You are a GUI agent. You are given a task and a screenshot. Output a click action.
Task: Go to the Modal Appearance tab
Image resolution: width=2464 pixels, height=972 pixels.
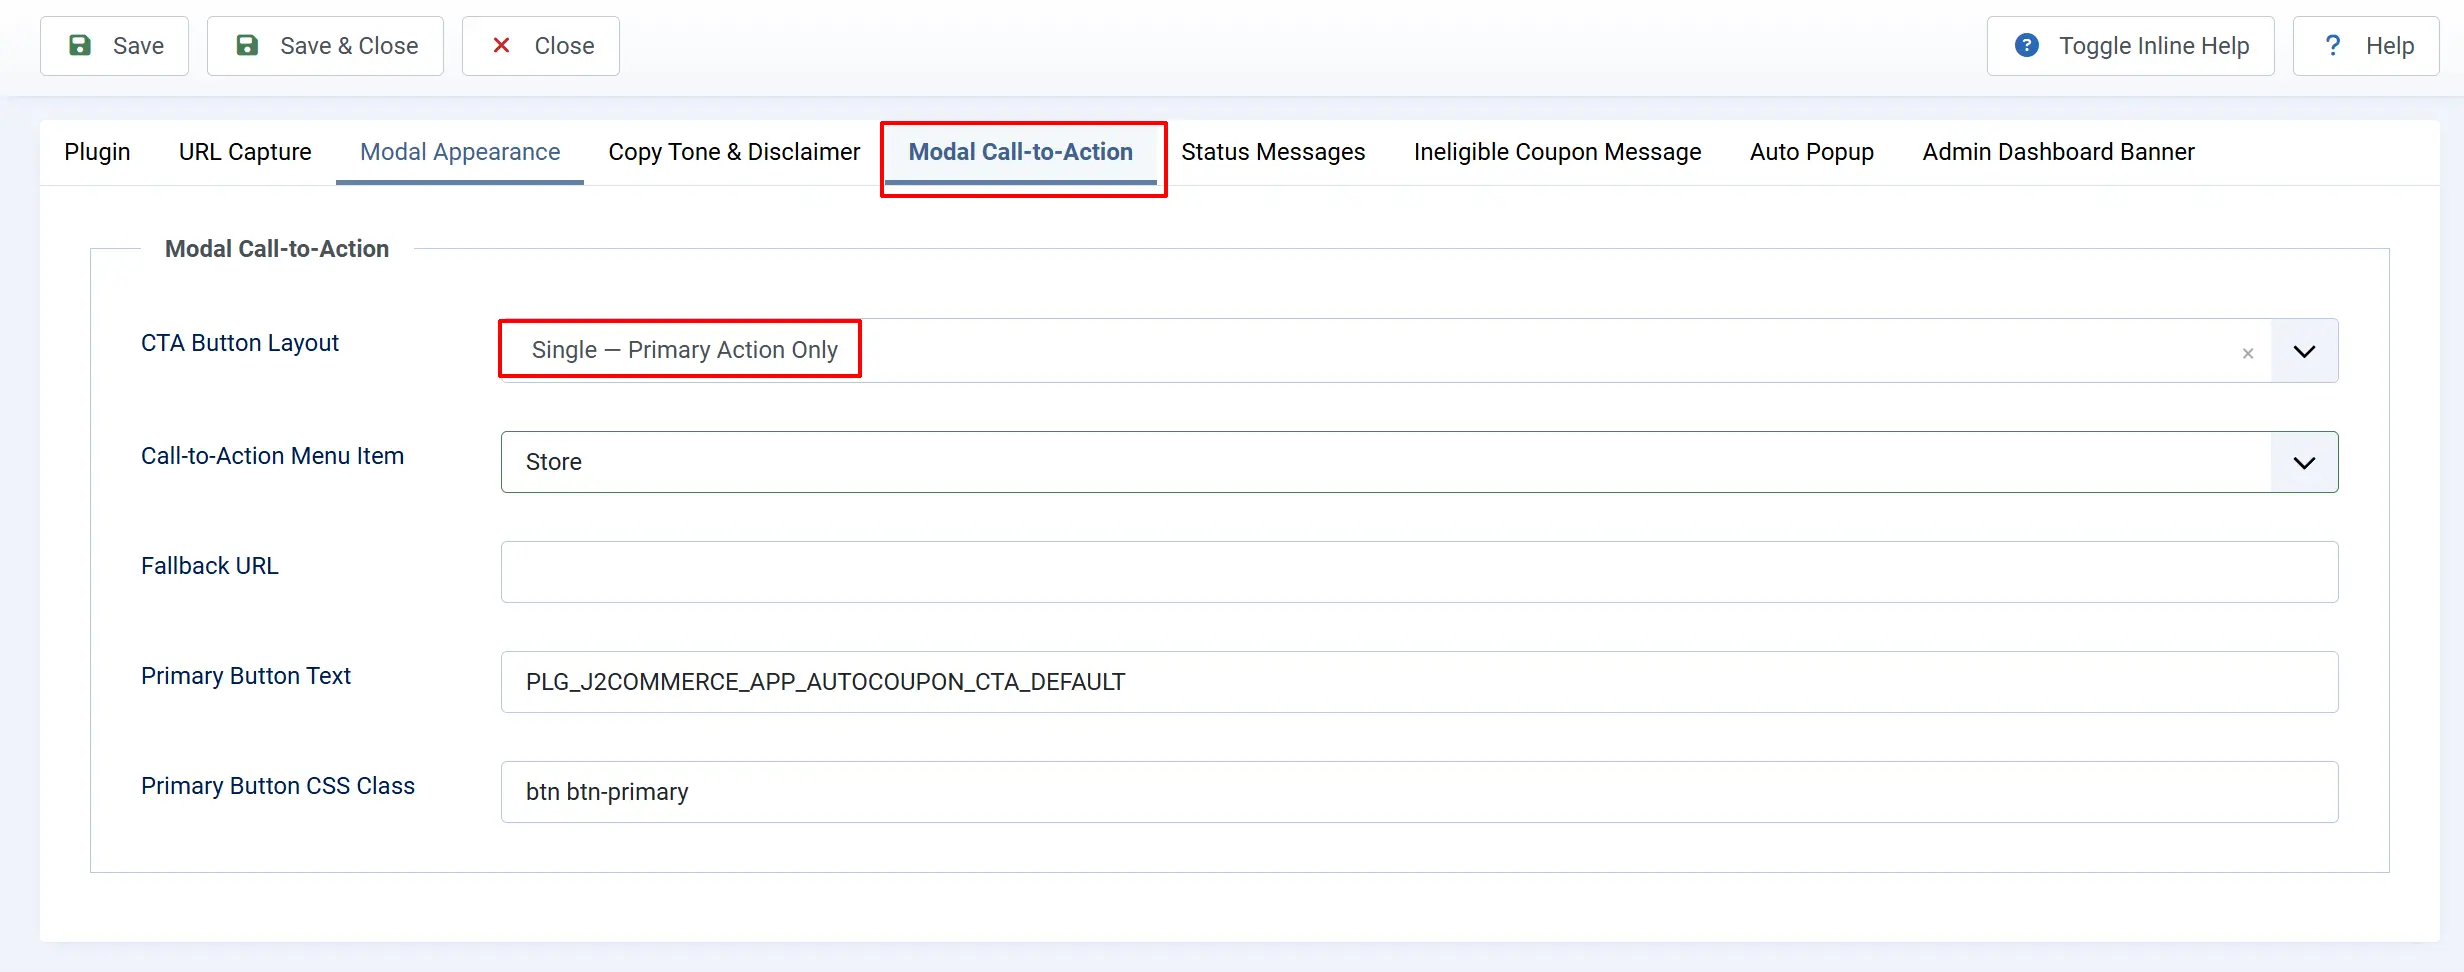pos(460,152)
